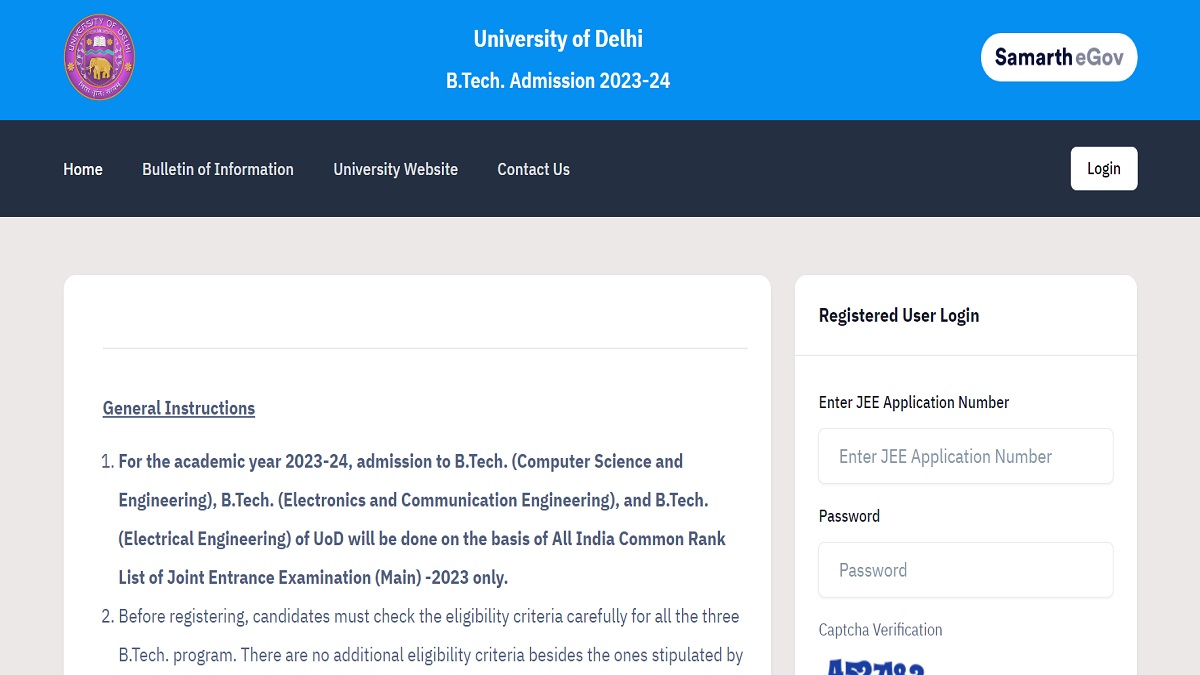The height and width of the screenshot is (675, 1200).
Task: Click the 'Password' field label
Action: coord(849,516)
